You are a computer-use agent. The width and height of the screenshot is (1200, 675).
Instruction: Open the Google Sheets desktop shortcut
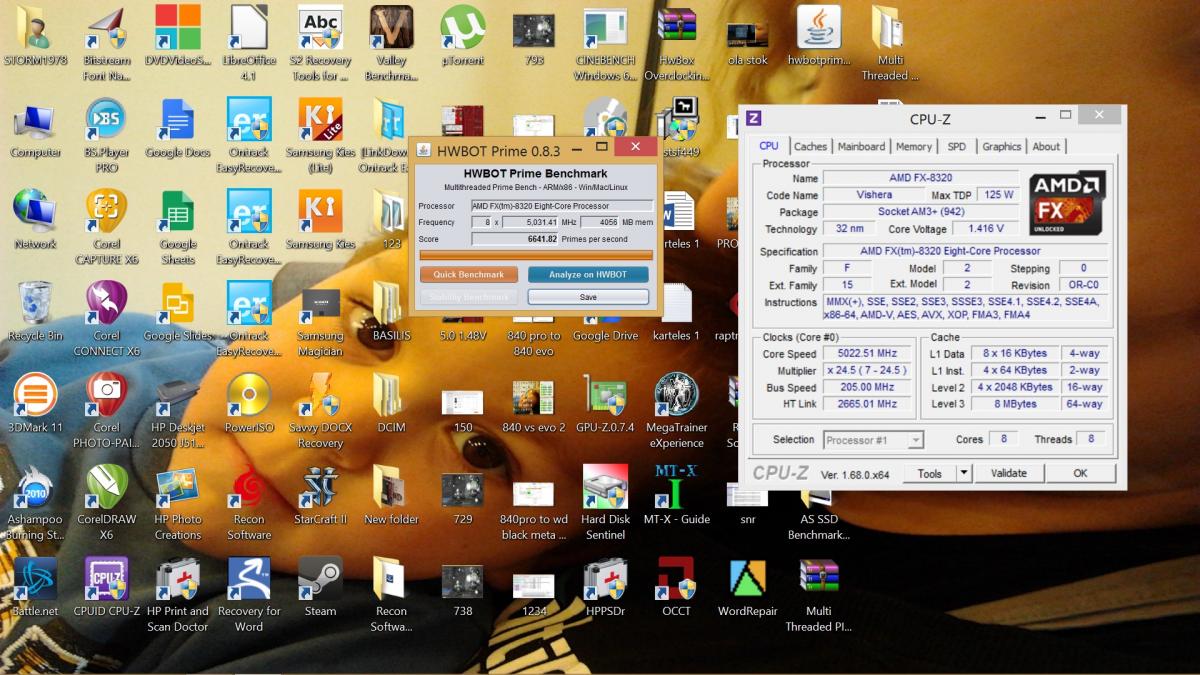click(177, 227)
